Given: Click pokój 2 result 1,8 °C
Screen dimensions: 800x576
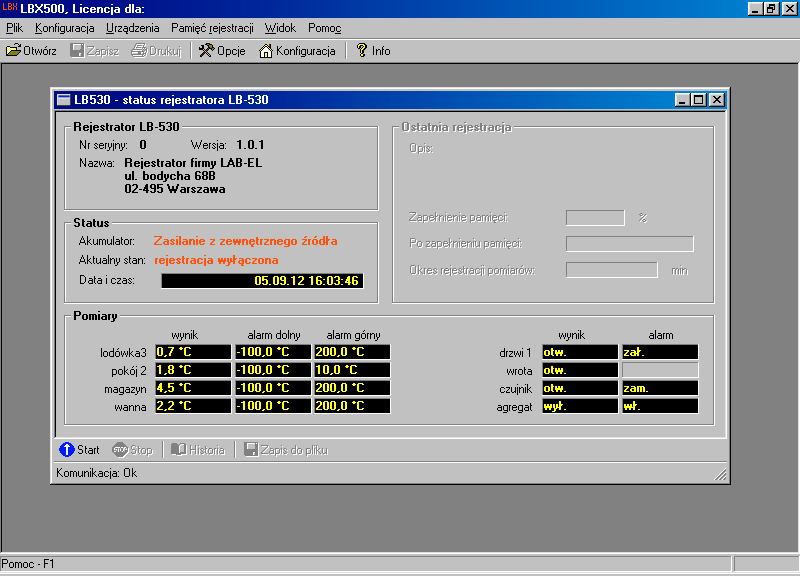Looking at the screenshot, I should tap(193, 370).
